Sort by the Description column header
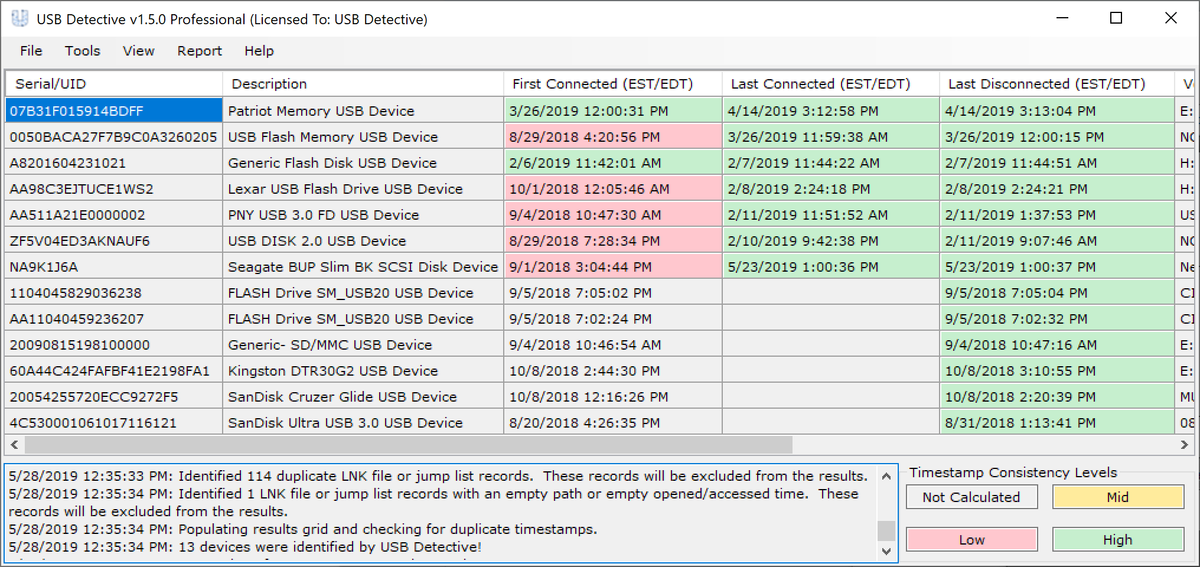 coord(363,84)
